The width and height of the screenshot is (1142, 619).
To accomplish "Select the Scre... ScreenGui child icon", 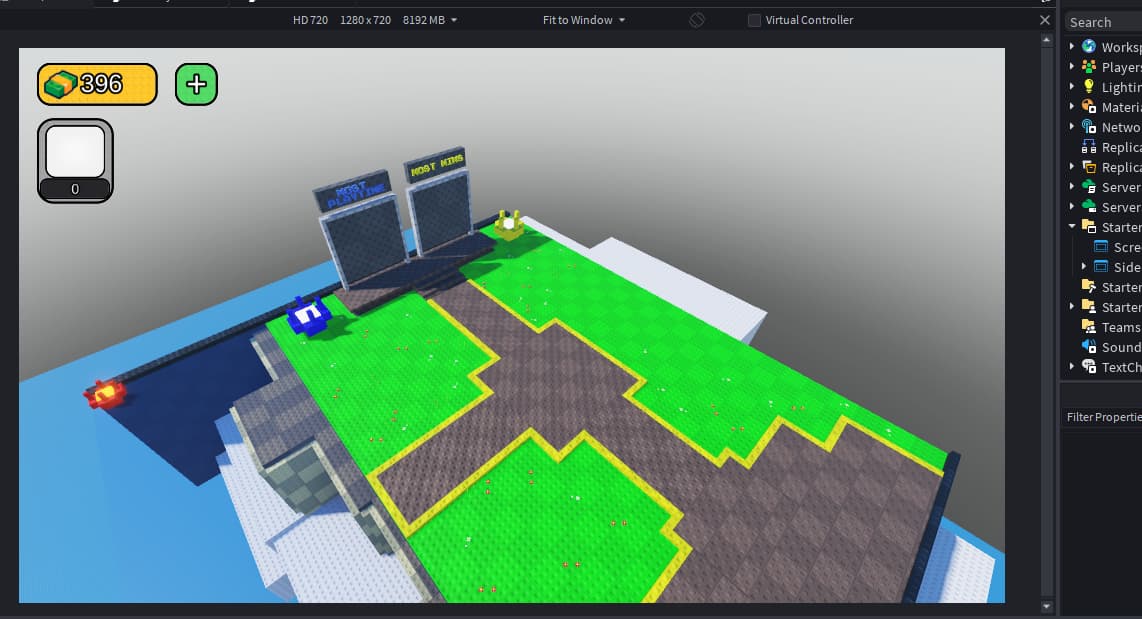I will coord(1101,247).
